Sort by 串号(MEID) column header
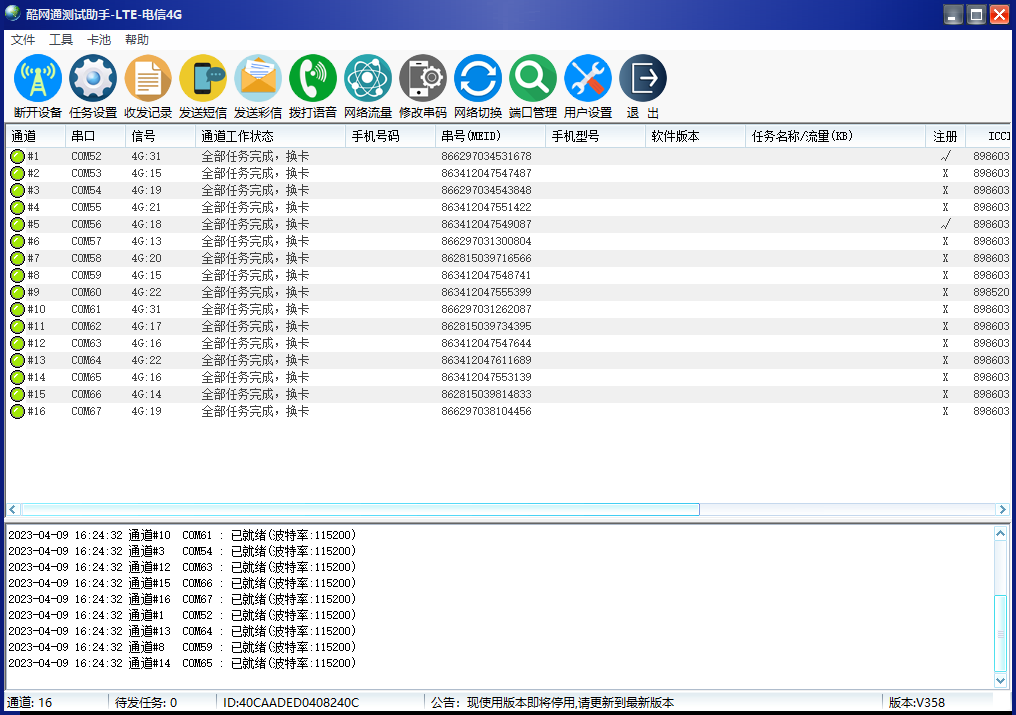The width and height of the screenshot is (1016, 715). coord(491,136)
